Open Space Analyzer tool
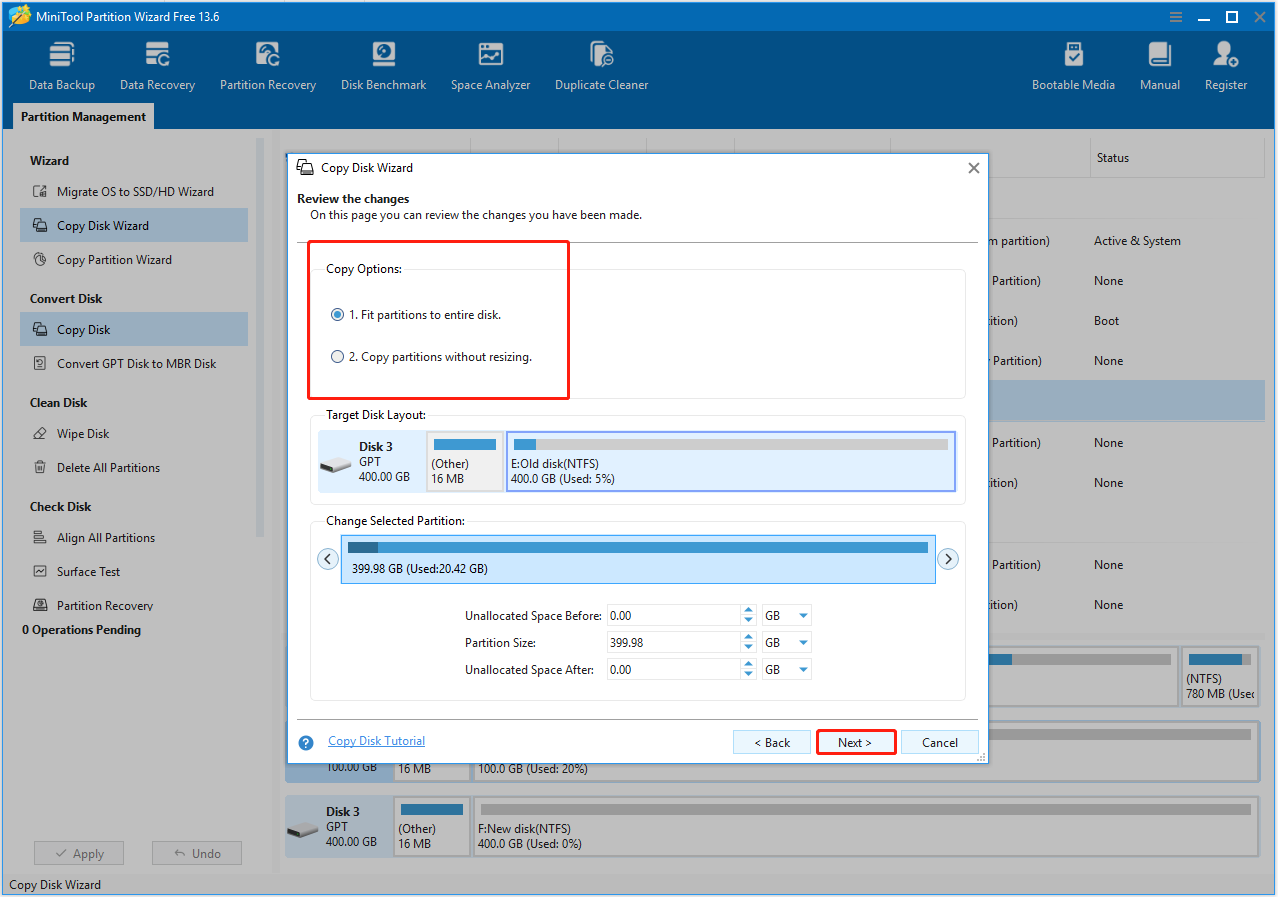Image resolution: width=1278 pixels, height=897 pixels. [x=490, y=66]
